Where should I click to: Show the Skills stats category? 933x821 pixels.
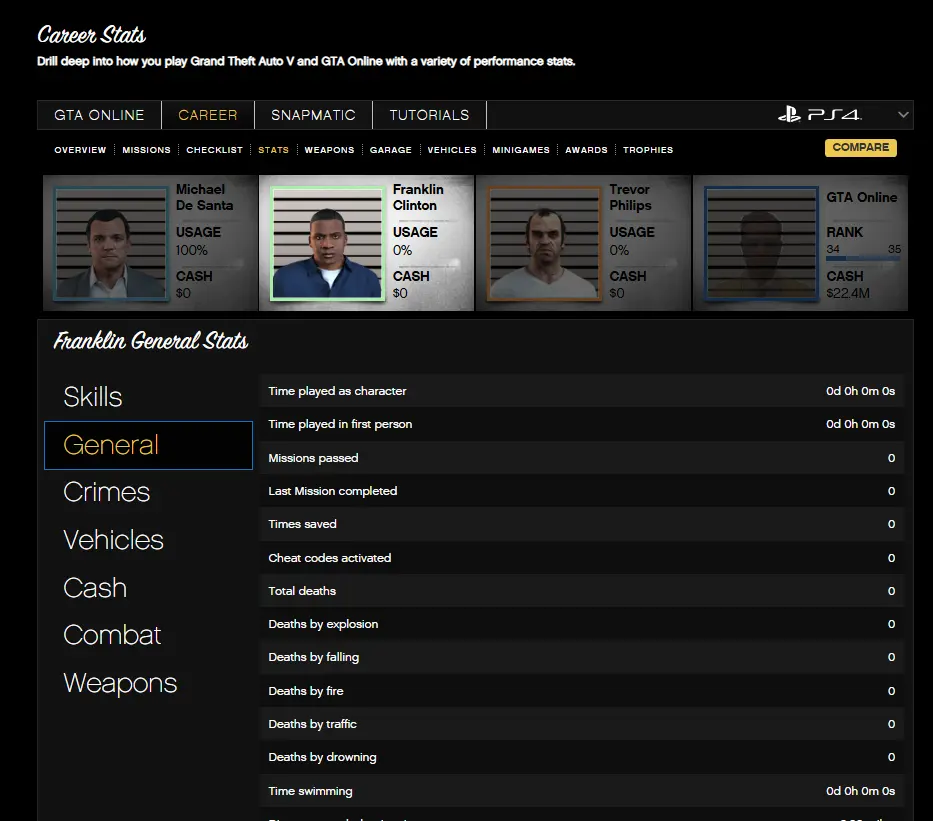(x=93, y=397)
